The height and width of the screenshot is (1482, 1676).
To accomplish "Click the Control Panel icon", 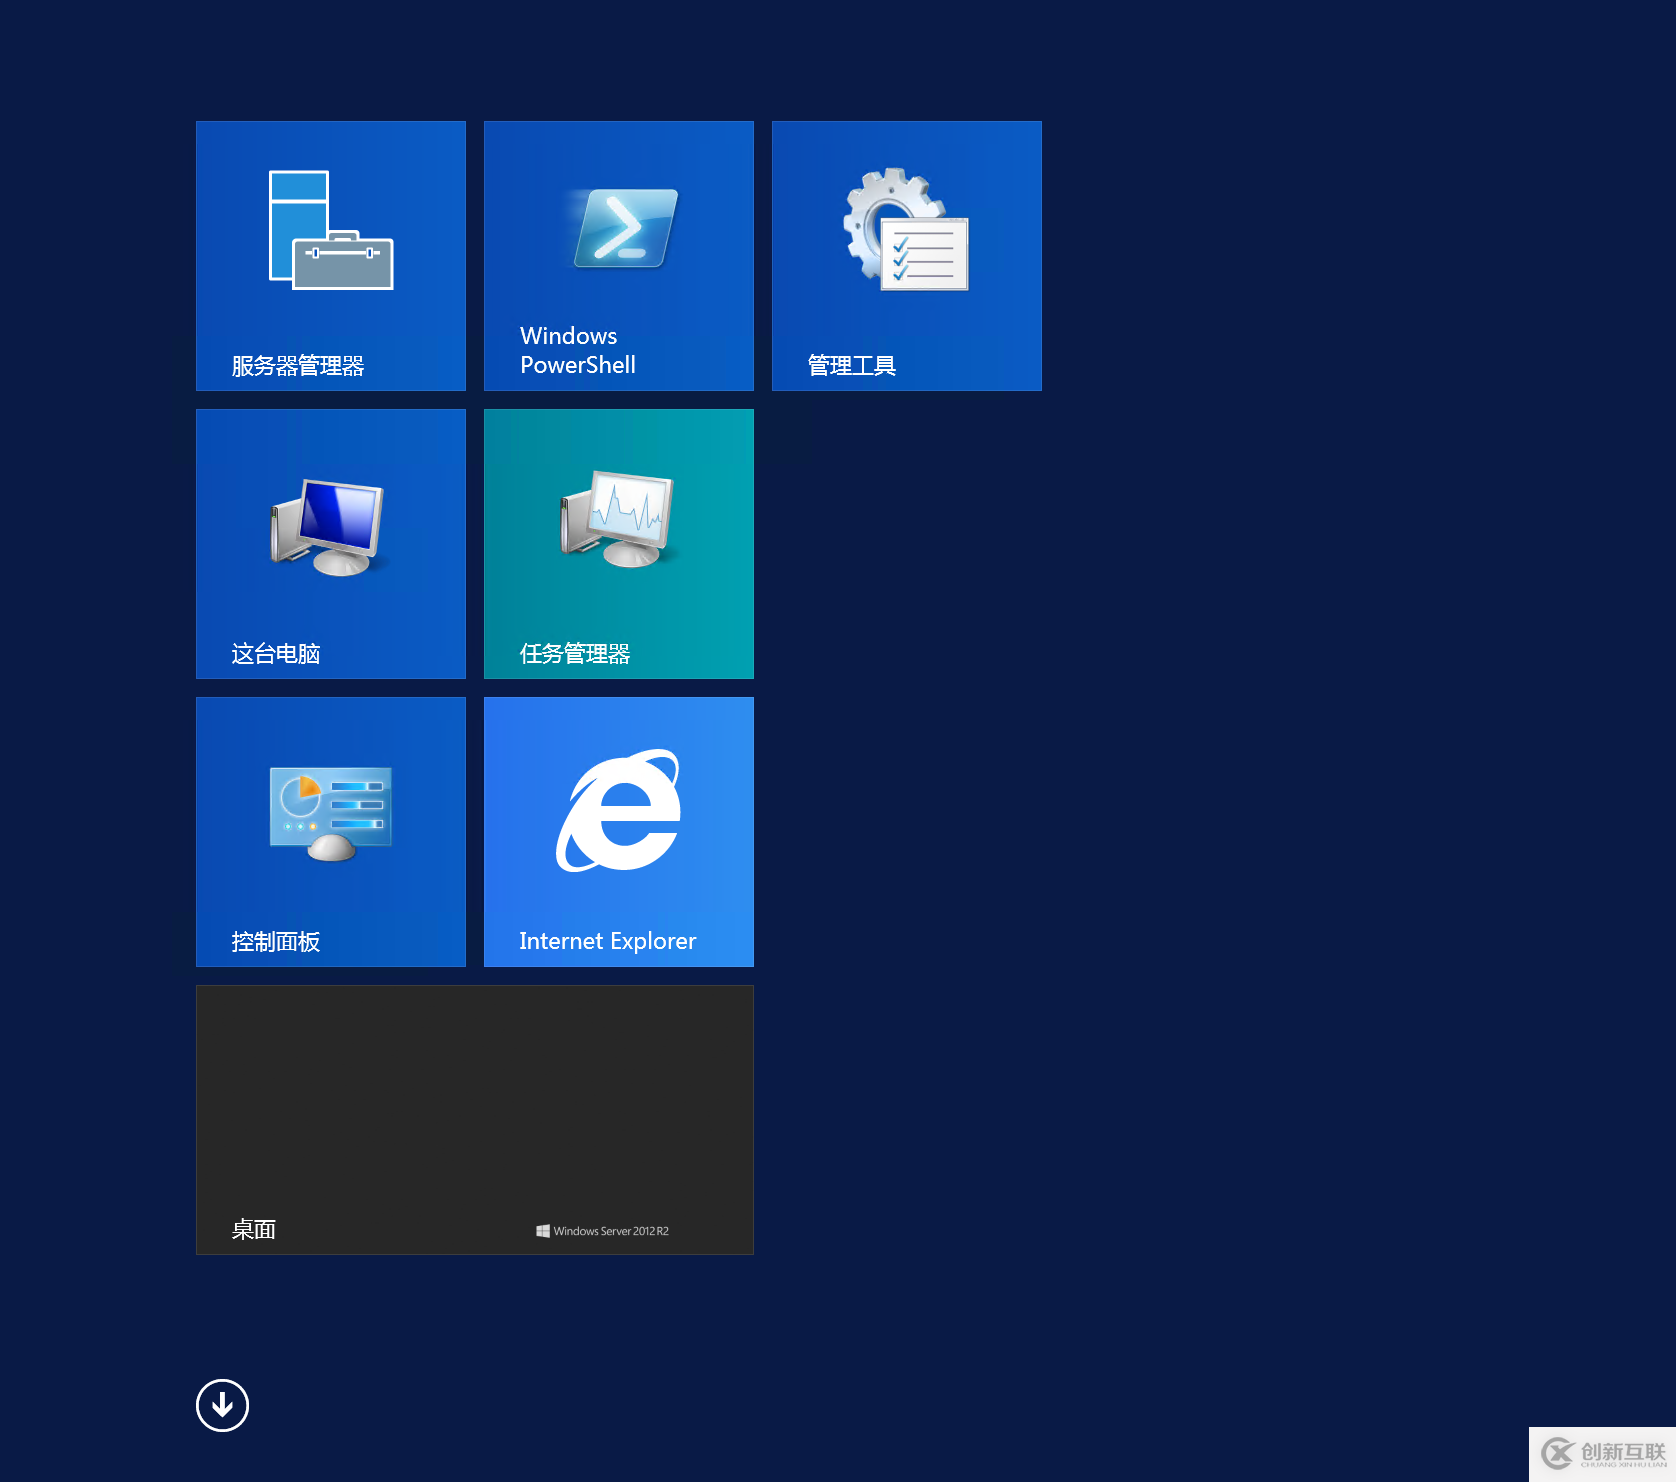I will click(330, 813).
